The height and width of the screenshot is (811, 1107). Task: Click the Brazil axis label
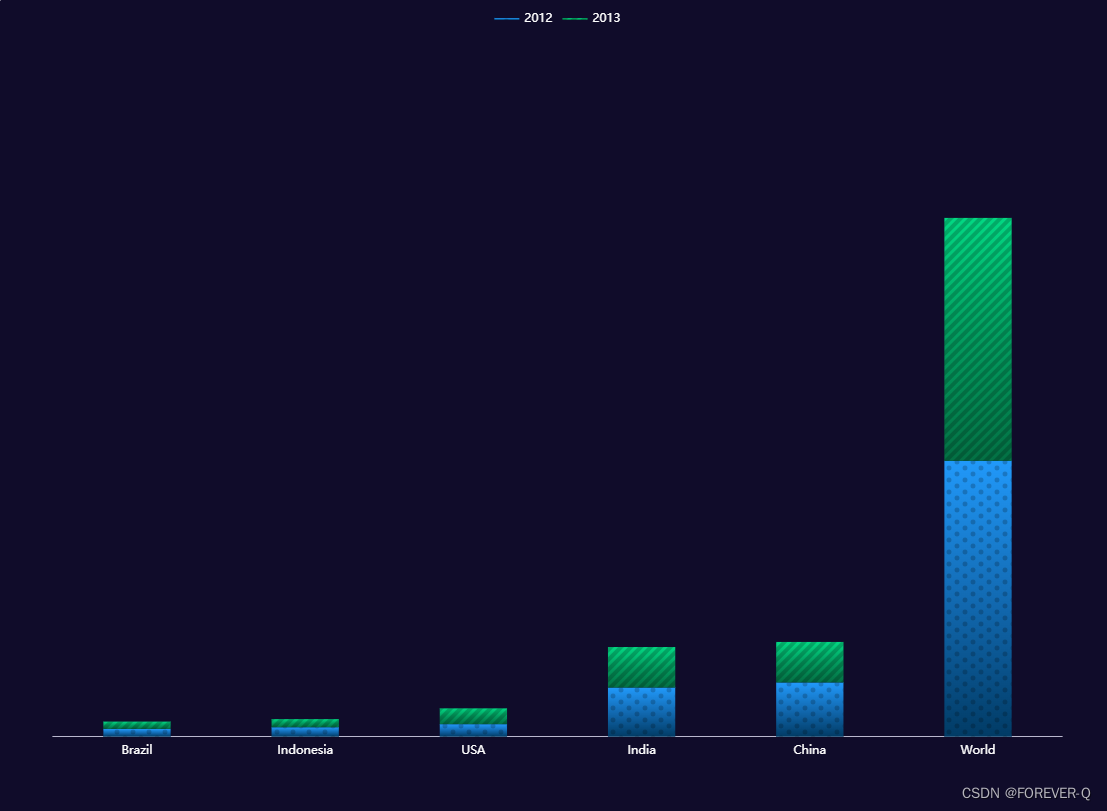[136, 749]
